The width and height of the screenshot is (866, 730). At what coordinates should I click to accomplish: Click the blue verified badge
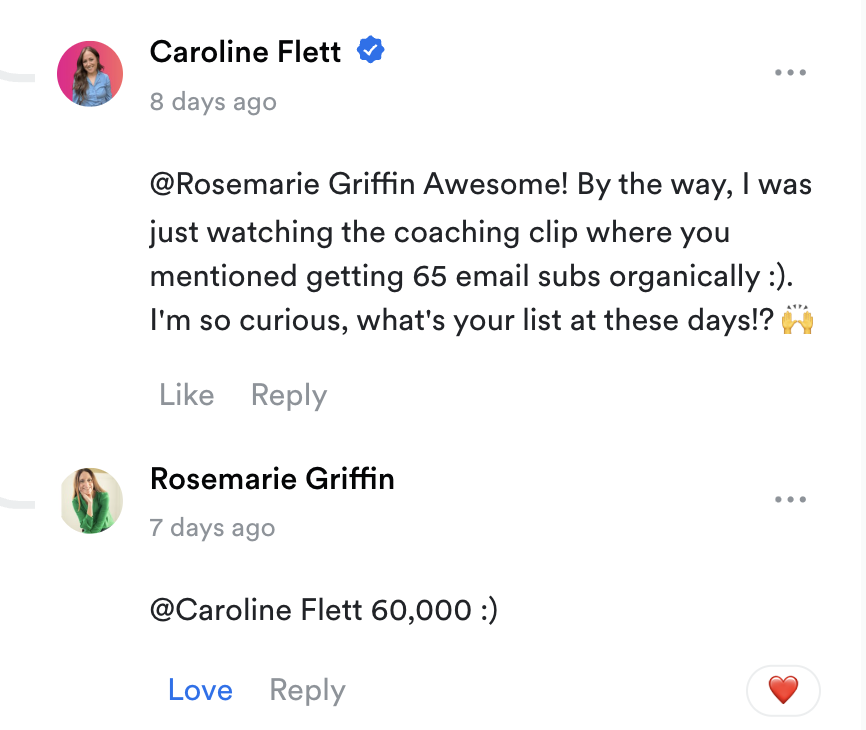(371, 51)
